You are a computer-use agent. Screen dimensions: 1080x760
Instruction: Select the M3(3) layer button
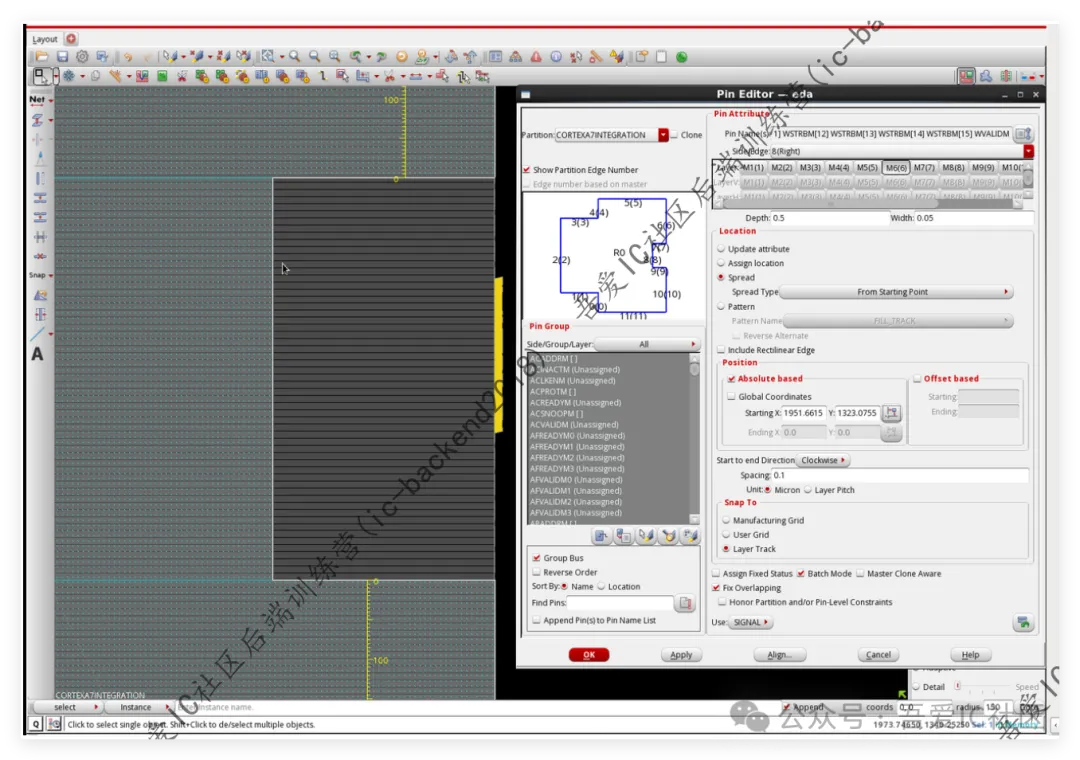tap(809, 167)
